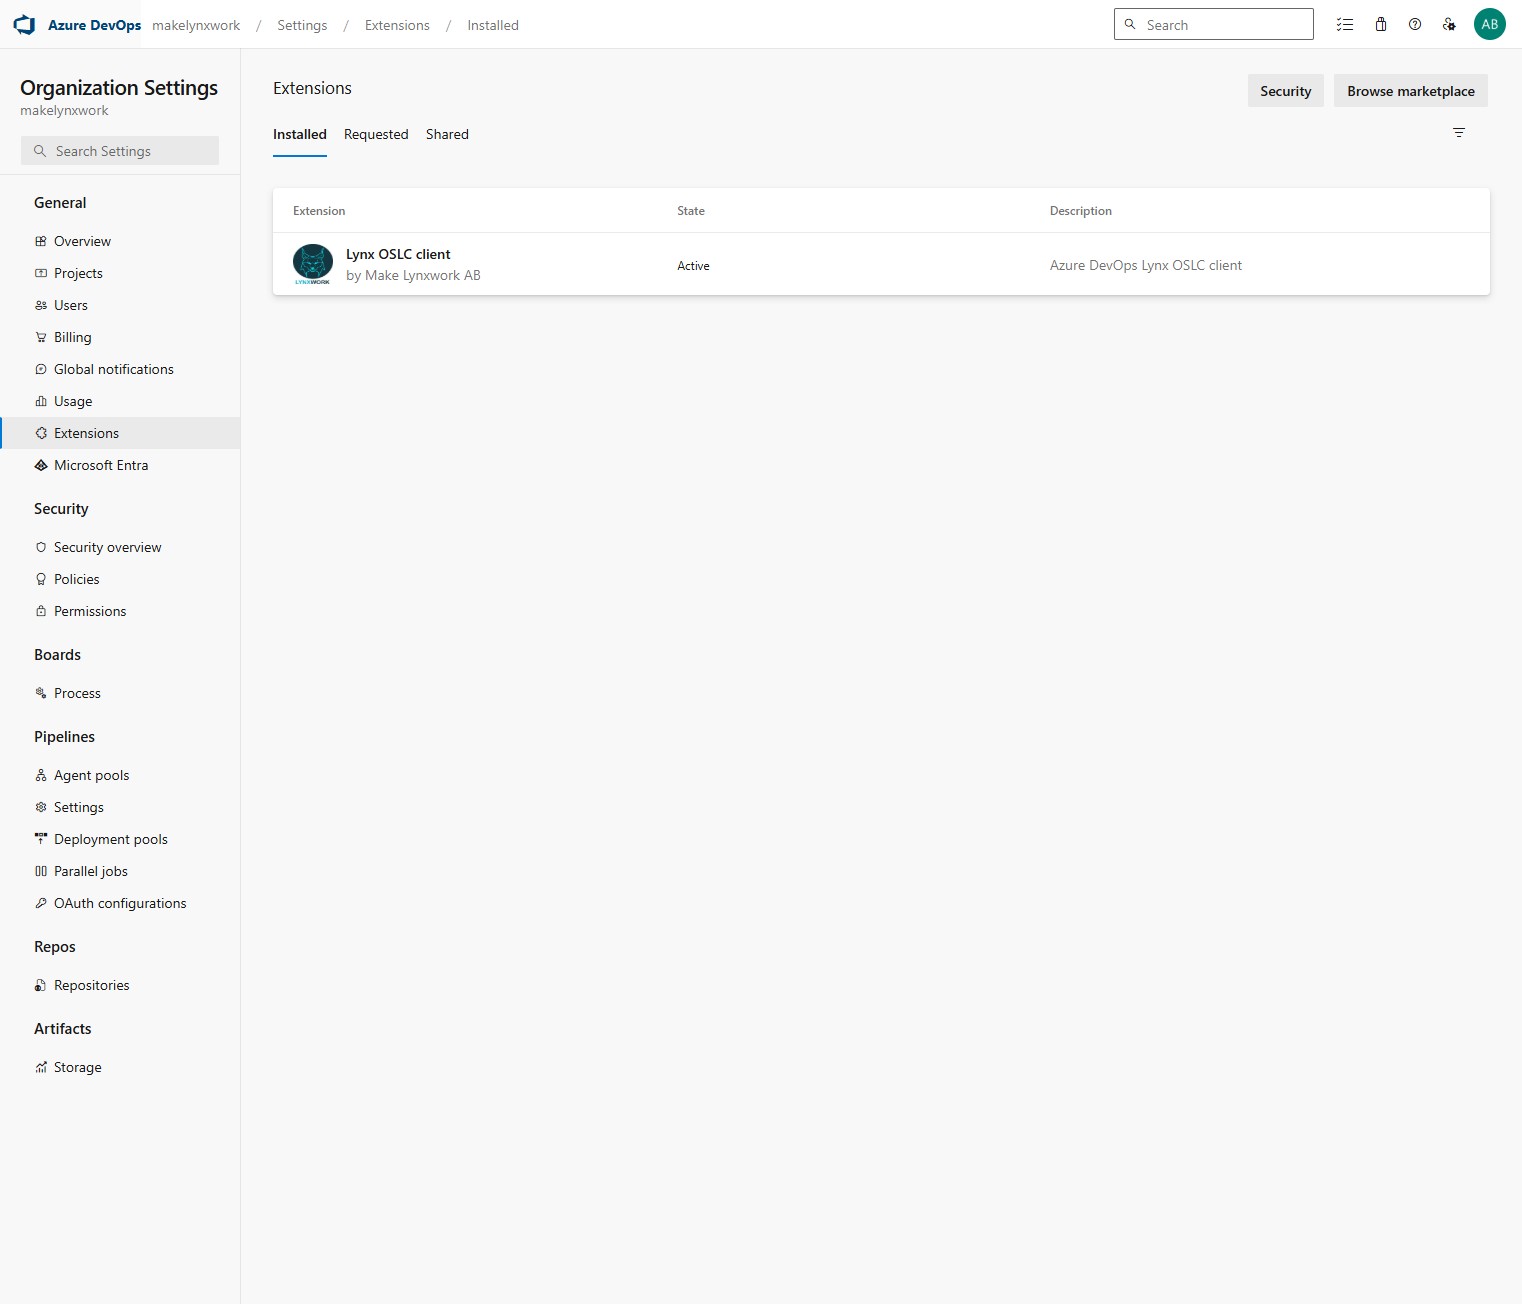Open Storage under Artifacts
The width and height of the screenshot is (1522, 1304).
tap(120, 1067)
